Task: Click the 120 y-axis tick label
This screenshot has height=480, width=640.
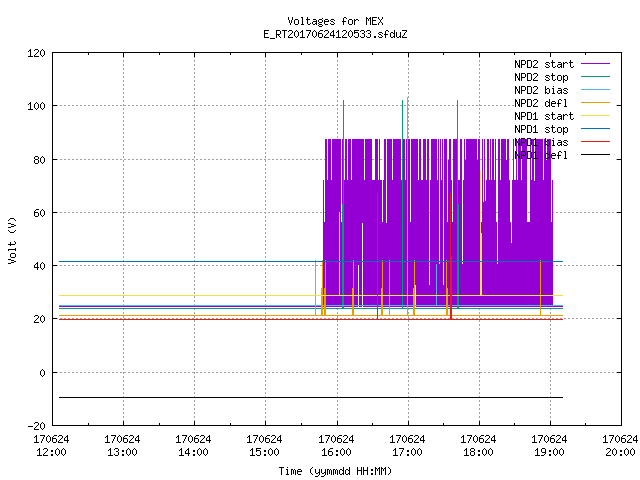Action: (x=36, y=53)
